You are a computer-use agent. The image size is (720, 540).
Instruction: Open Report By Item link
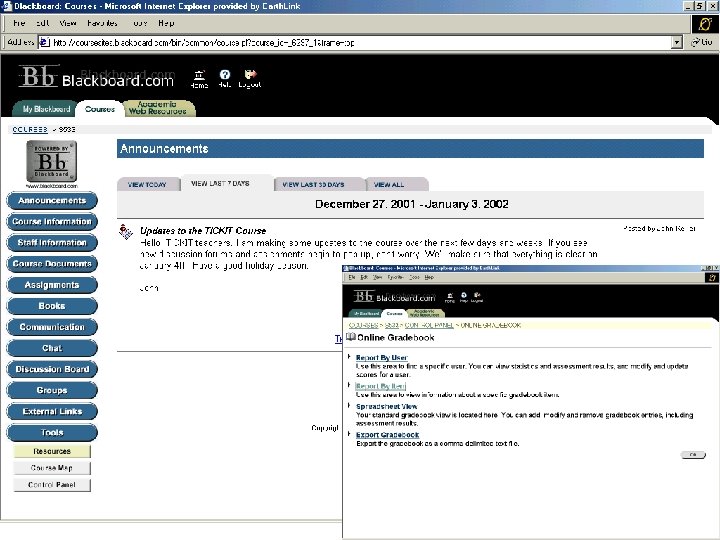click(380, 386)
